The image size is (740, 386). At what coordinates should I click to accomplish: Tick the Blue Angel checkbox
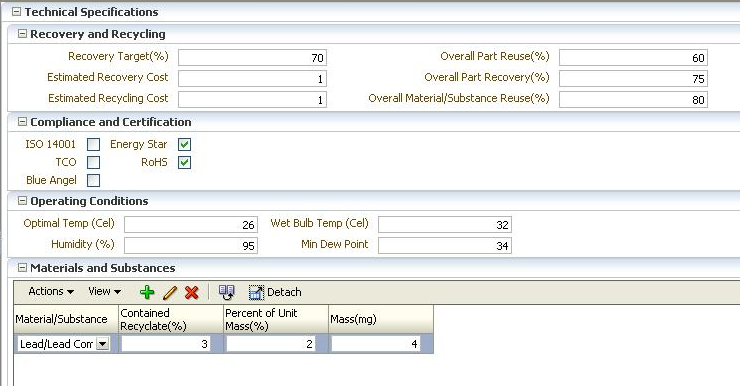click(x=93, y=180)
